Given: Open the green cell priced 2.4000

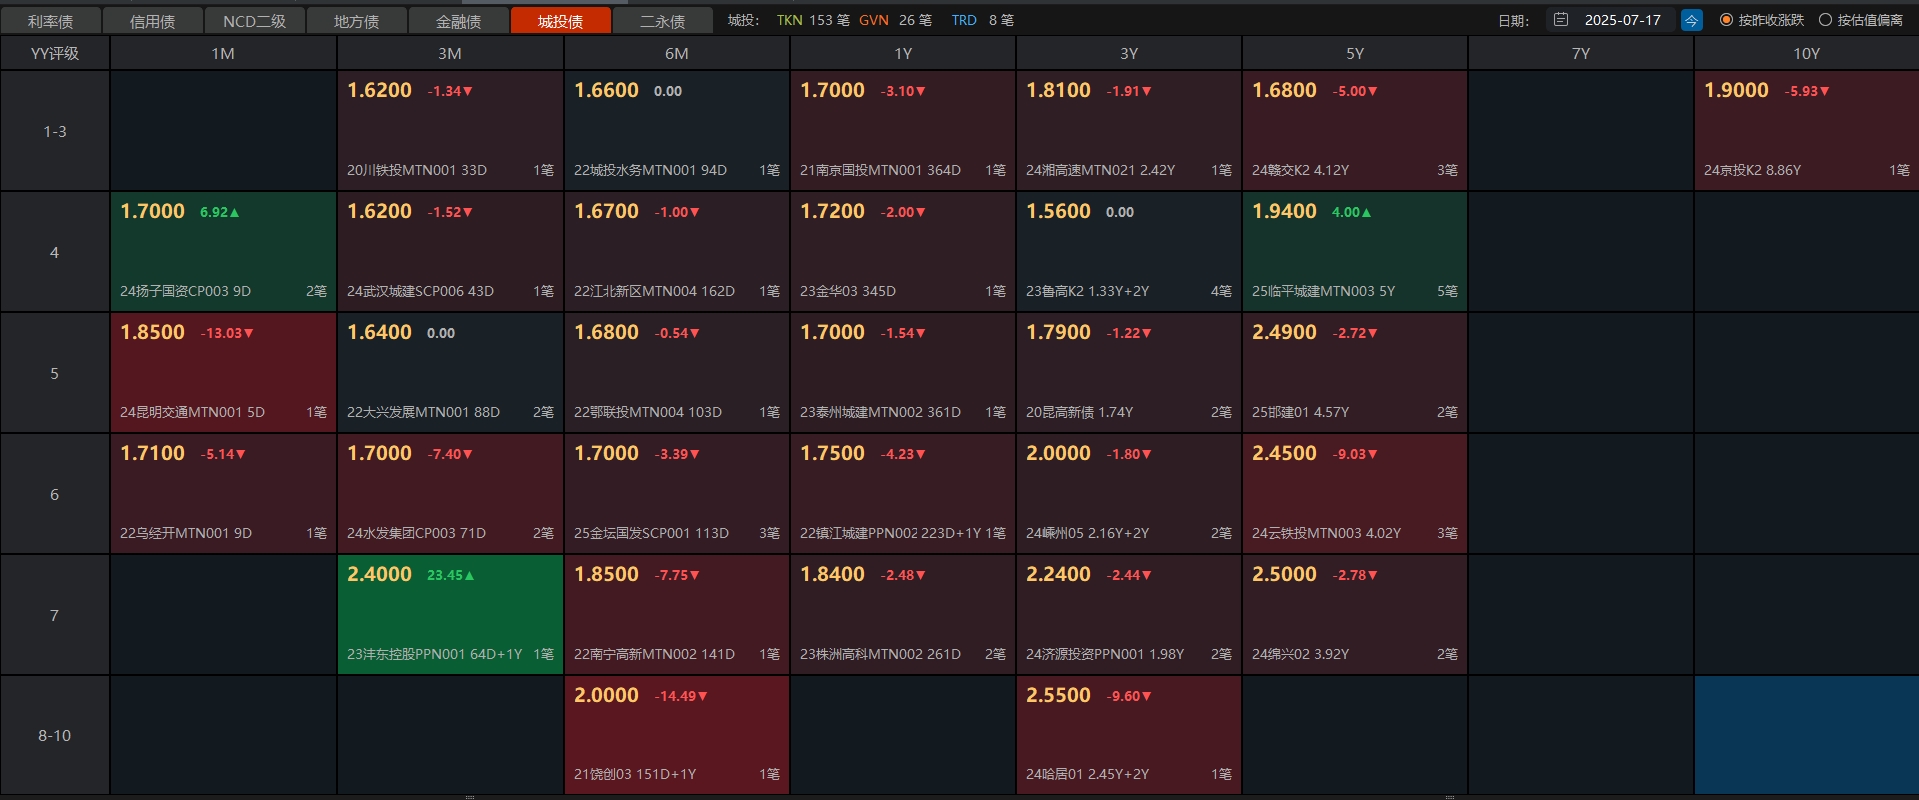Looking at the screenshot, I should click(x=450, y=615).
